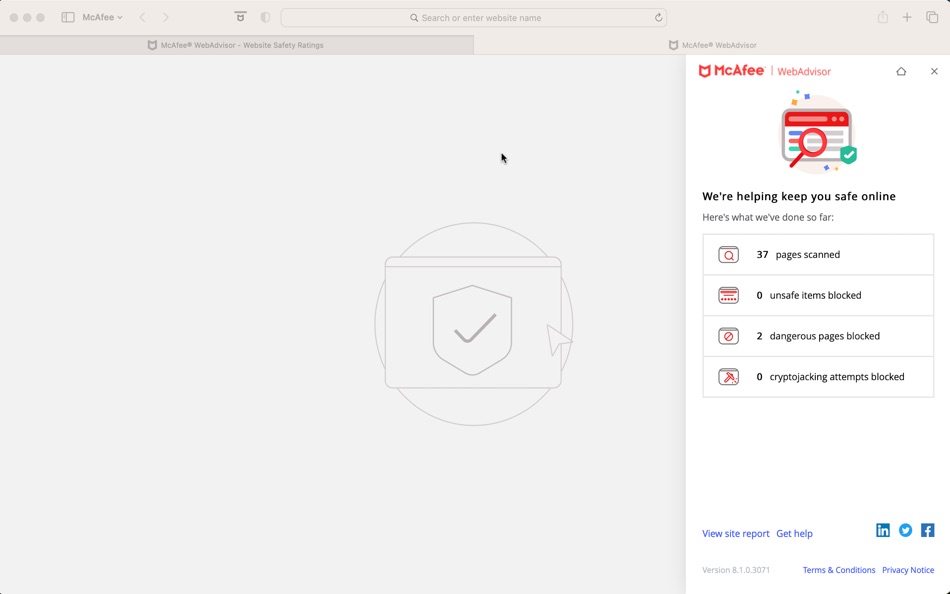950x594 pixels.
Task: Add a new tab with plus button
Action: [x=907, y=18]
